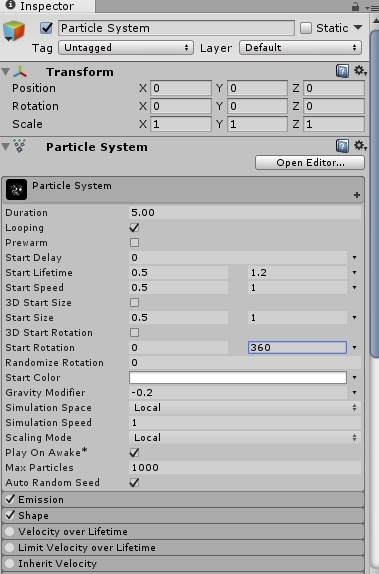Click the Duration field 5.00
The width and height of the screenshot is (379, 574).
245,213
